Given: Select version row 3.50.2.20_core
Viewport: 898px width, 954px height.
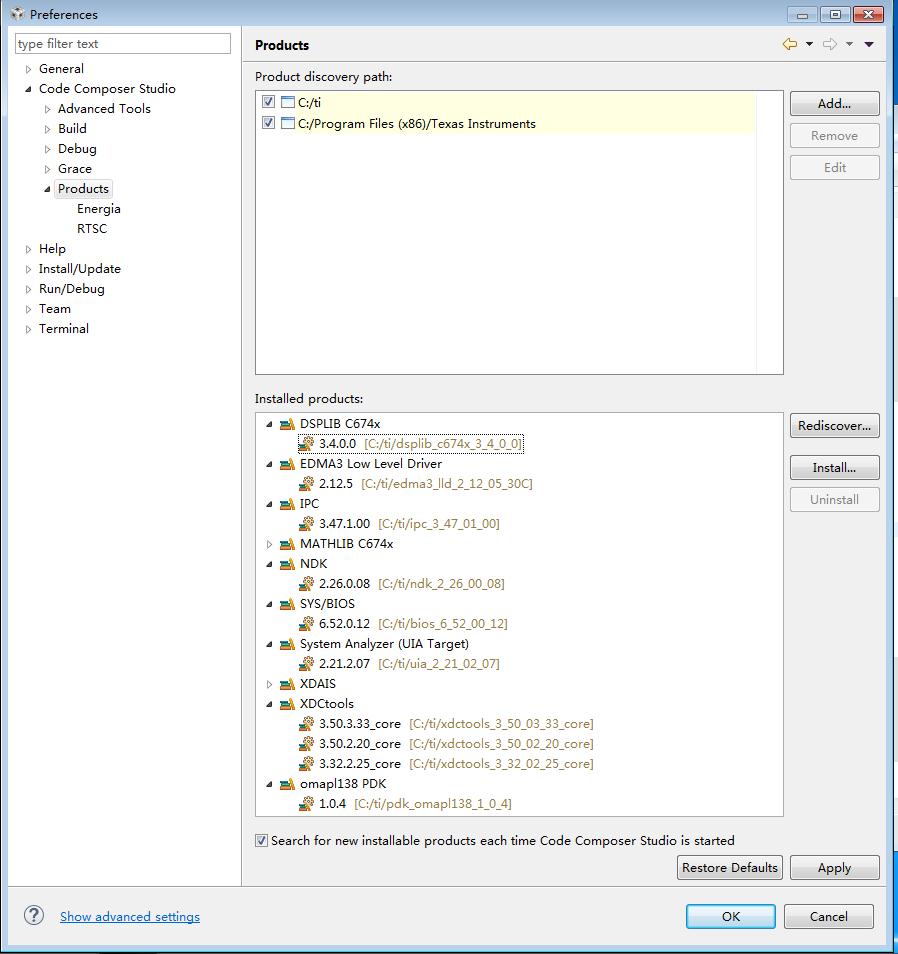Looking at the screenshot, I should 447,744.
